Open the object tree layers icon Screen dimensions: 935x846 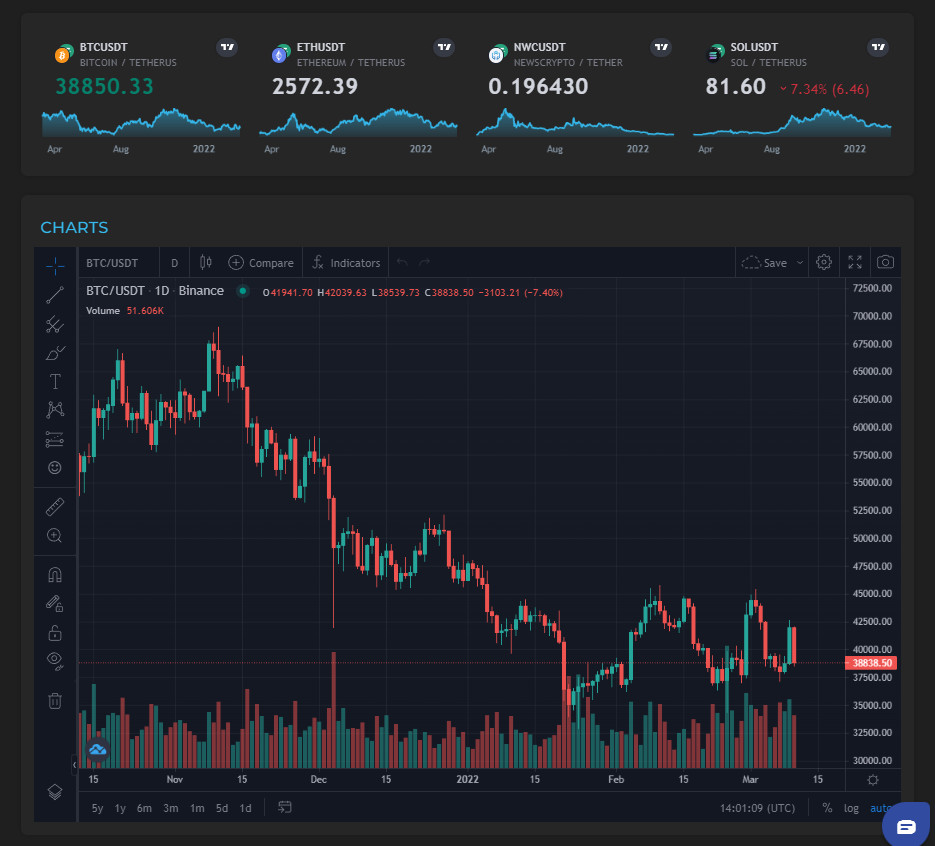click(x=55, y=792)
